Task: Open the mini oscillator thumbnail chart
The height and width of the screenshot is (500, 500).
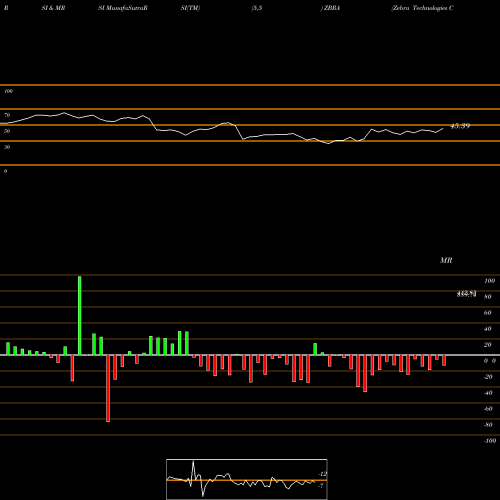Action: coord(247,479)
